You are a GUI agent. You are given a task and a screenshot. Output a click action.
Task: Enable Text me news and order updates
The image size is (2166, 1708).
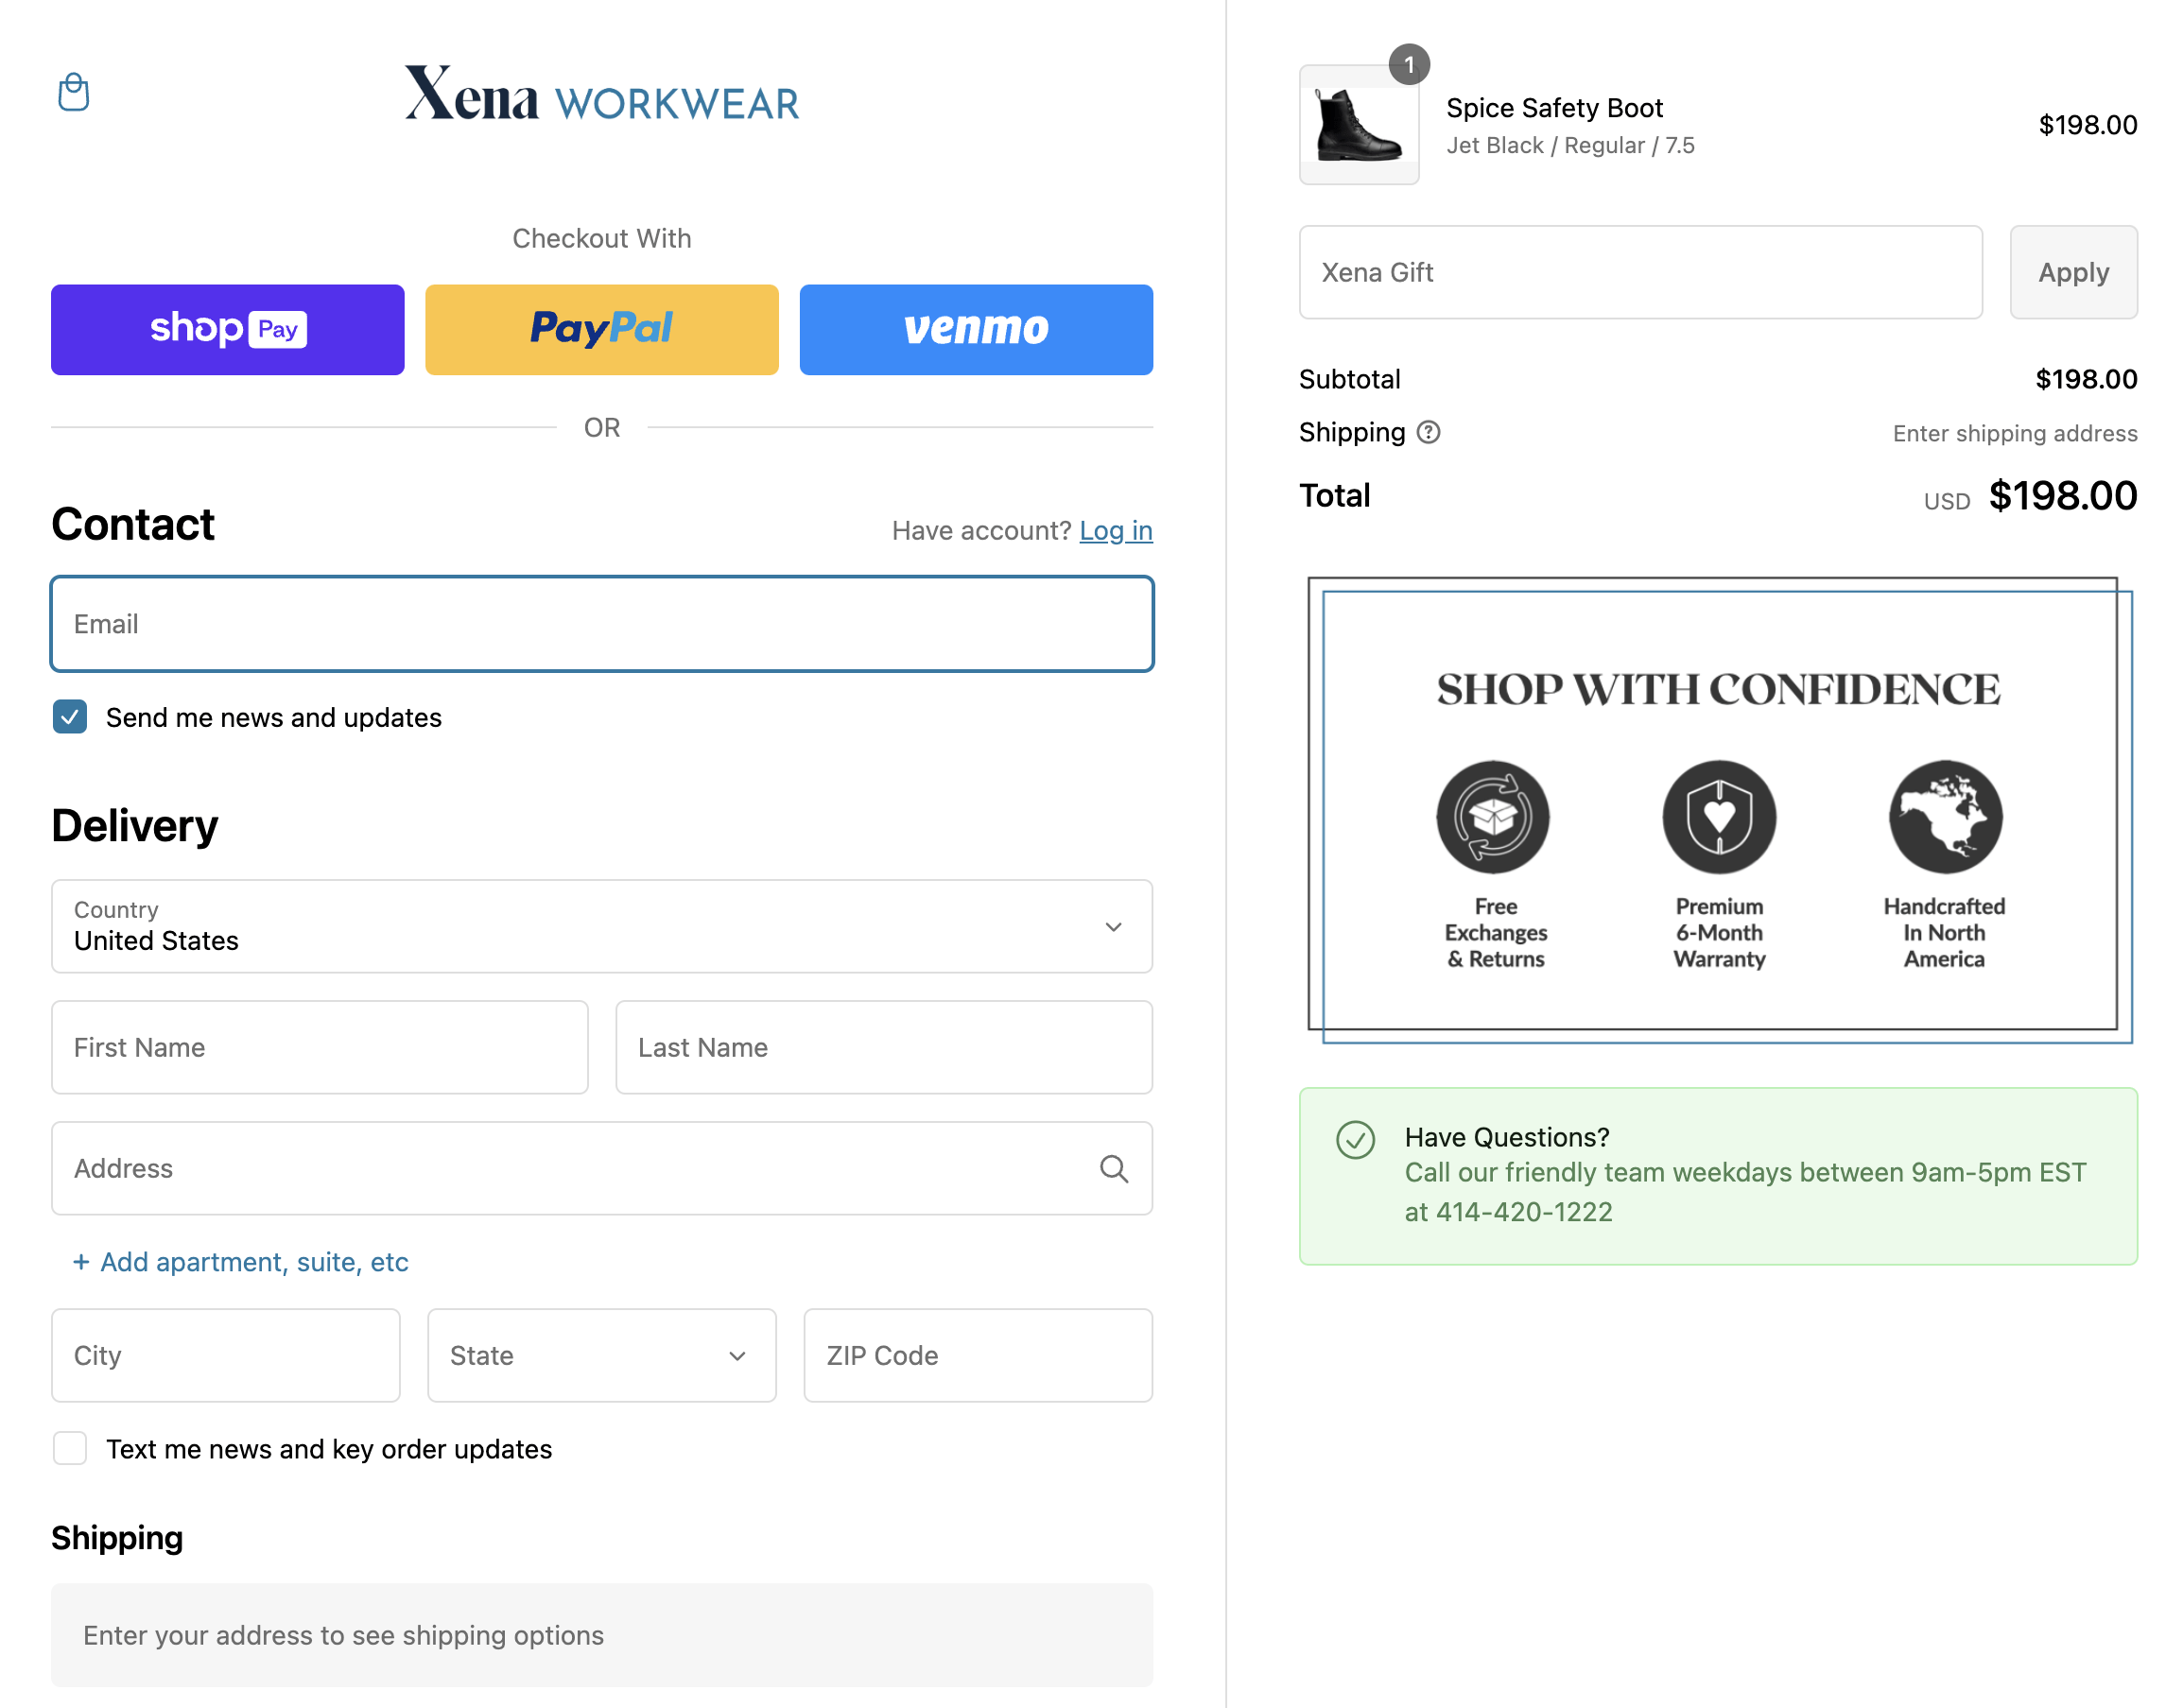(x=70, y=1448)
